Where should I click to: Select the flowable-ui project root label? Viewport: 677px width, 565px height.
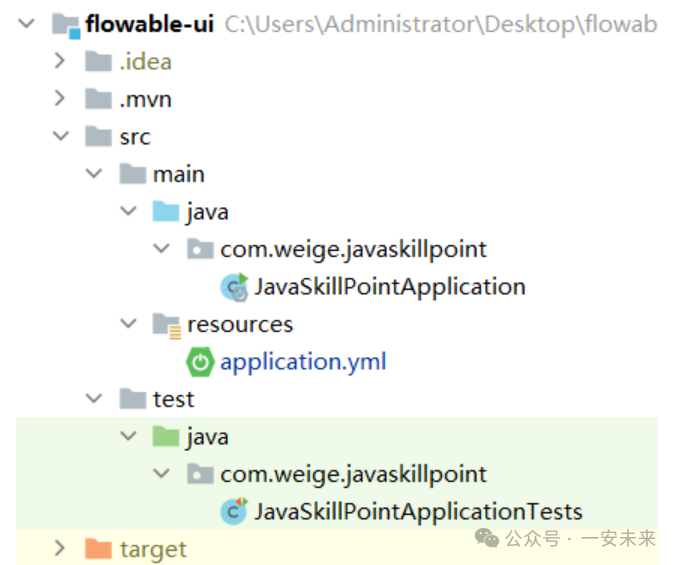click(x=150, y=24)
